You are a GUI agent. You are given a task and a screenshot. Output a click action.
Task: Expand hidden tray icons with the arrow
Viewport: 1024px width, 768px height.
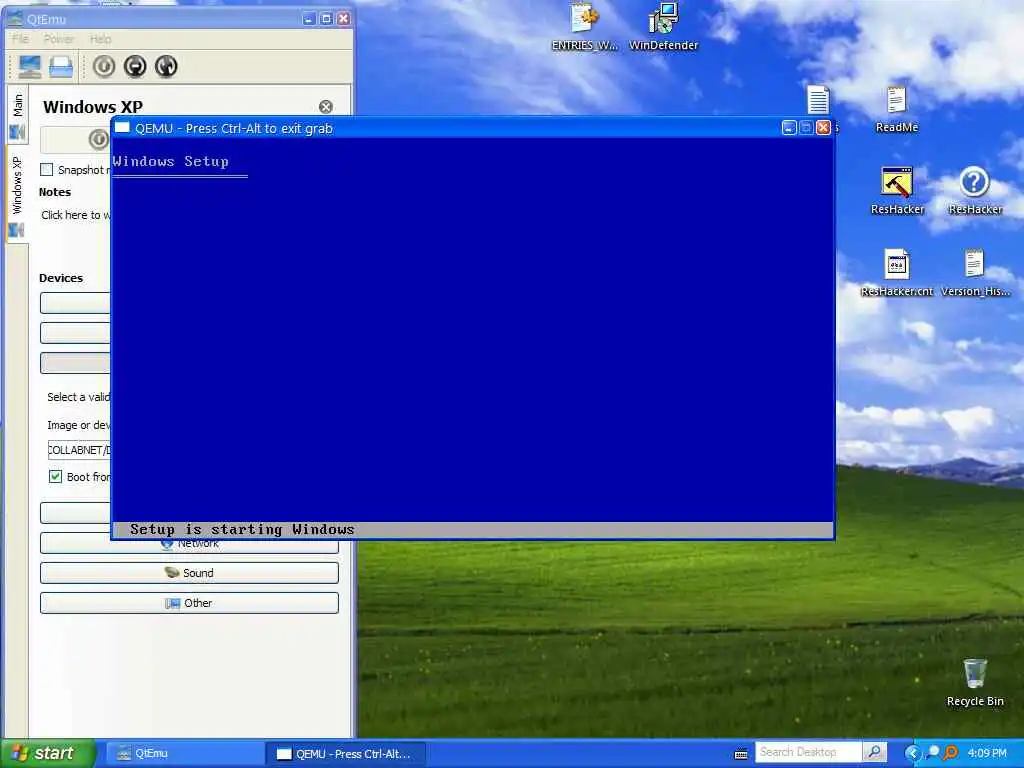click(x=912, y=753)
